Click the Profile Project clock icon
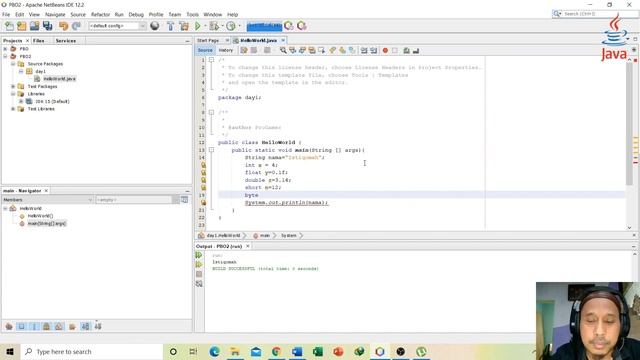 coord(231,26)
